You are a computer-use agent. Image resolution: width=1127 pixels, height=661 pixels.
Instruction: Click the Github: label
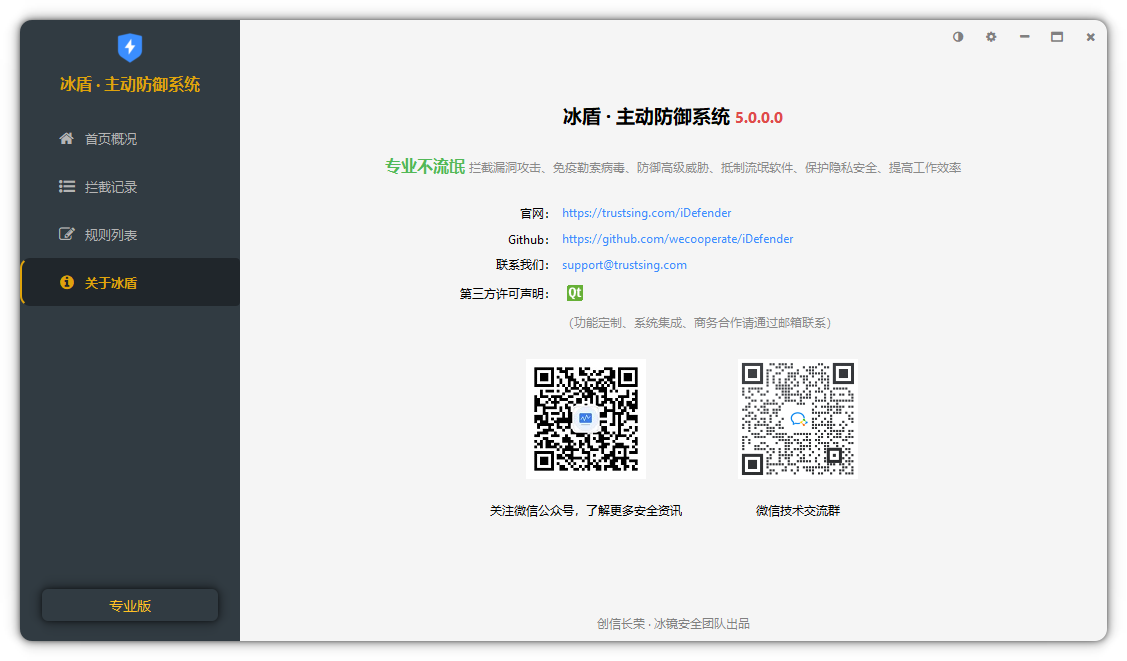point(528,239)
